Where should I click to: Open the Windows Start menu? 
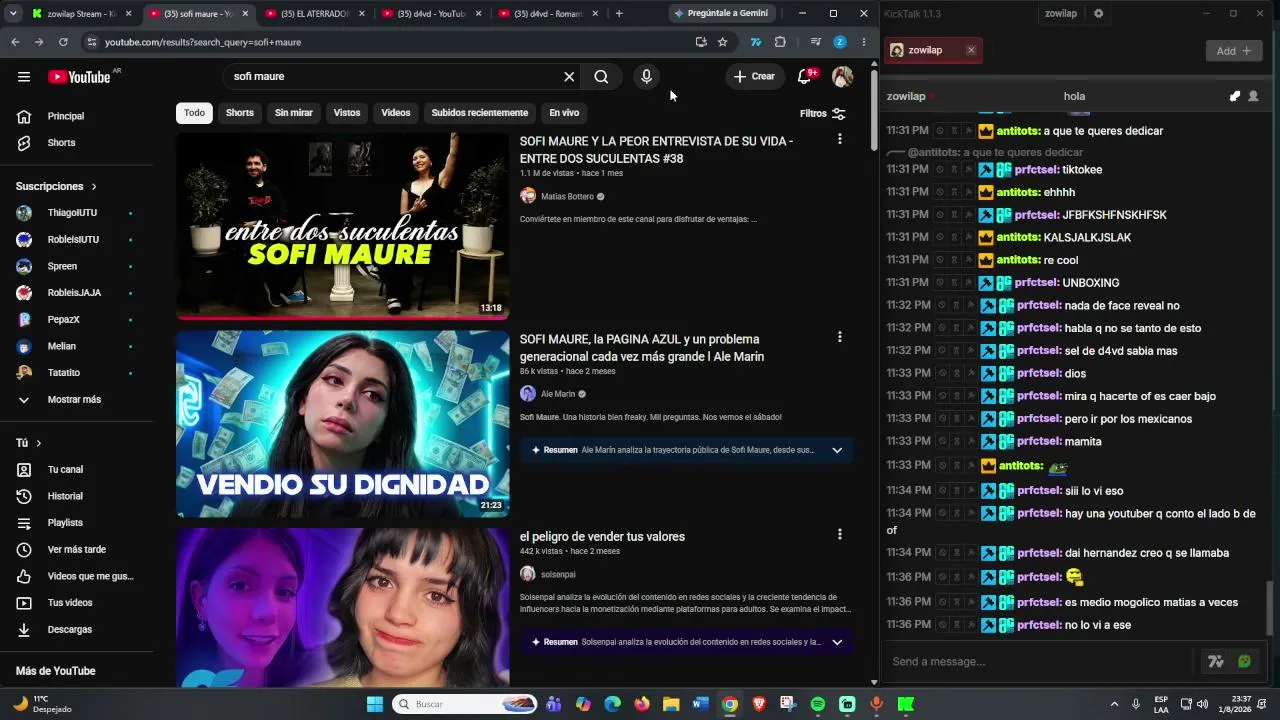tap(375, 704)
